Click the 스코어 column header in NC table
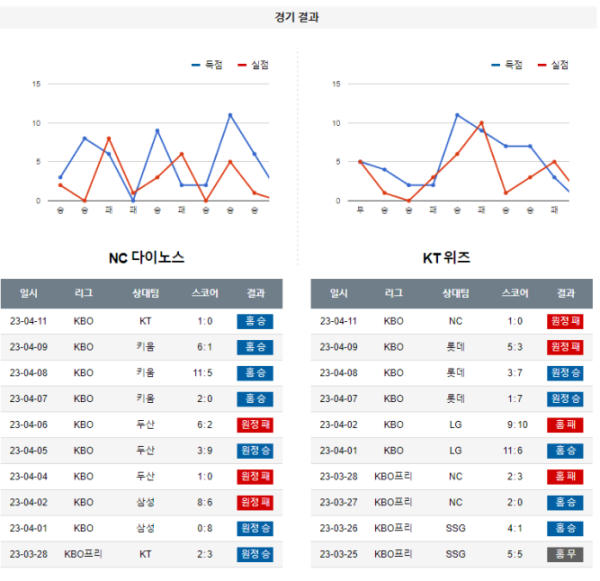Screen dimensions: 600x581 click(205, 294)
